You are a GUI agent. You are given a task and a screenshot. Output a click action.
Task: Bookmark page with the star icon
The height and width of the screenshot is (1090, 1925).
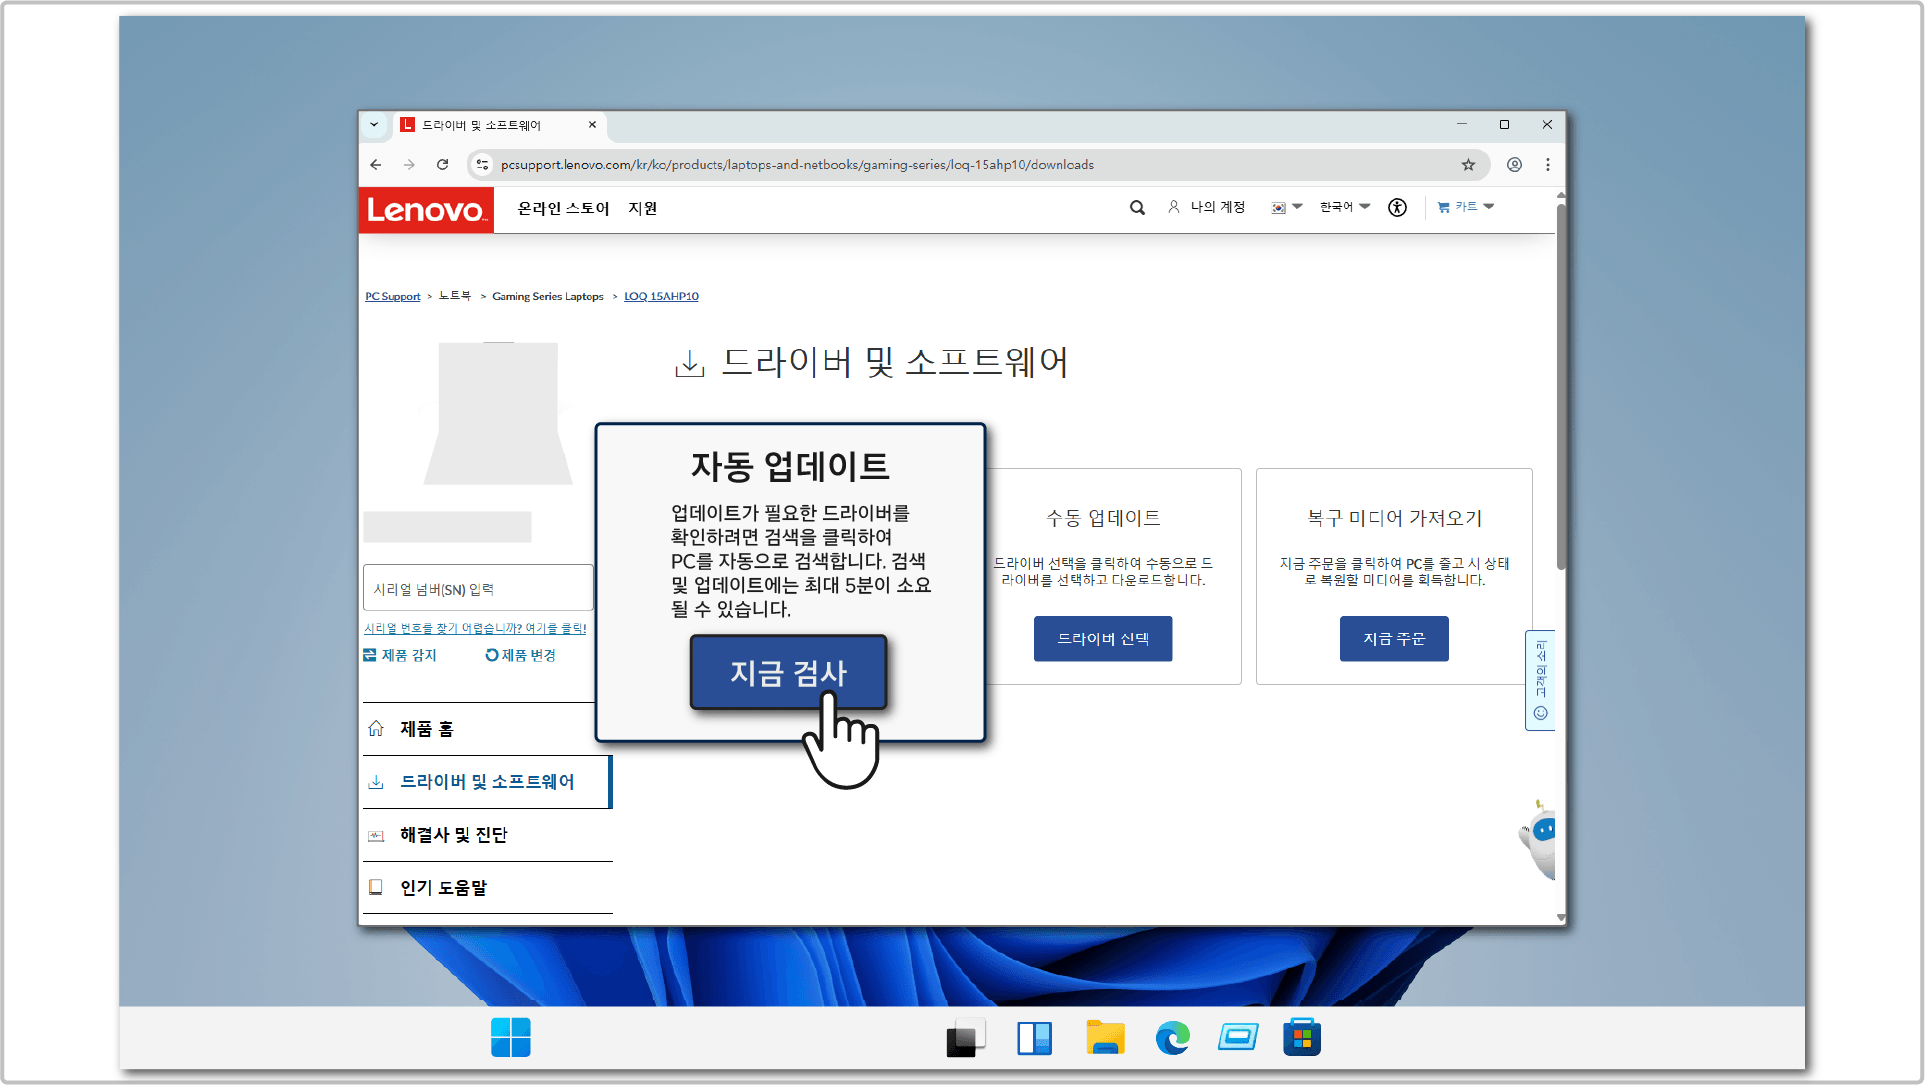pyautogui.click(x=1468, y=165)
